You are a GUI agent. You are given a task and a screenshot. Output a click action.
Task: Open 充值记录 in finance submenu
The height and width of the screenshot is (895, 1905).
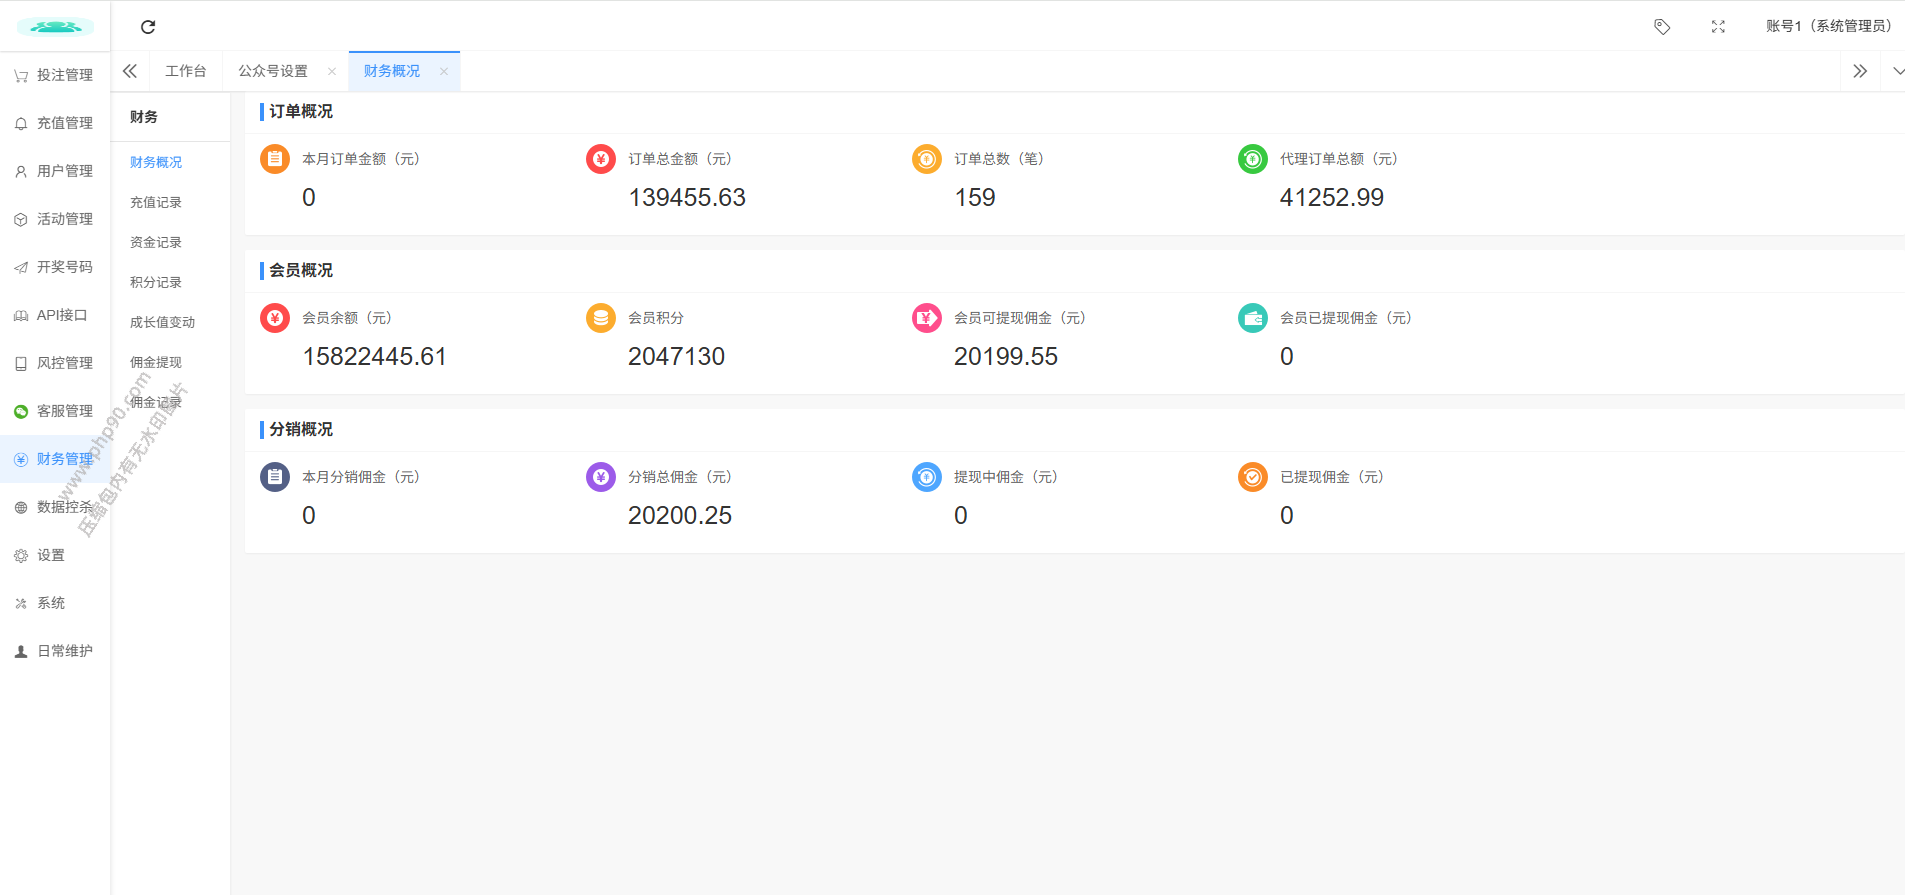[156, 203]
